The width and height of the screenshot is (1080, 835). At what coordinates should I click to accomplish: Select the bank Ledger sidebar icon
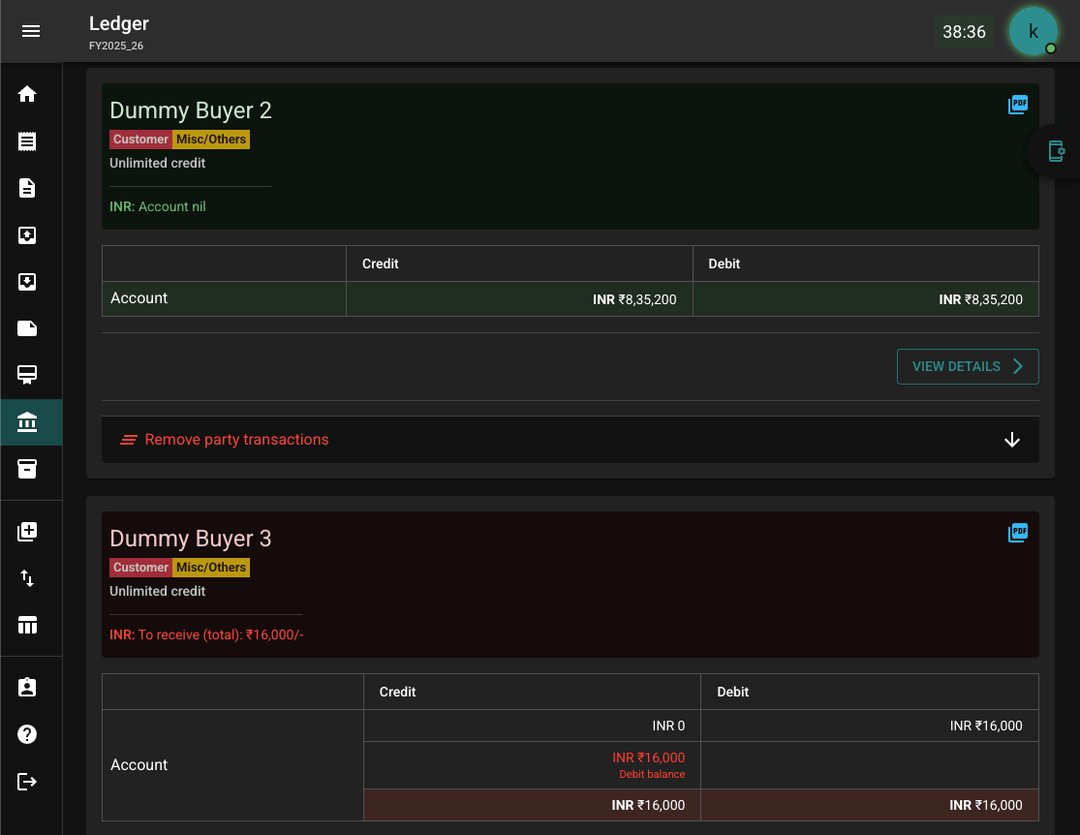coord(27,422)
